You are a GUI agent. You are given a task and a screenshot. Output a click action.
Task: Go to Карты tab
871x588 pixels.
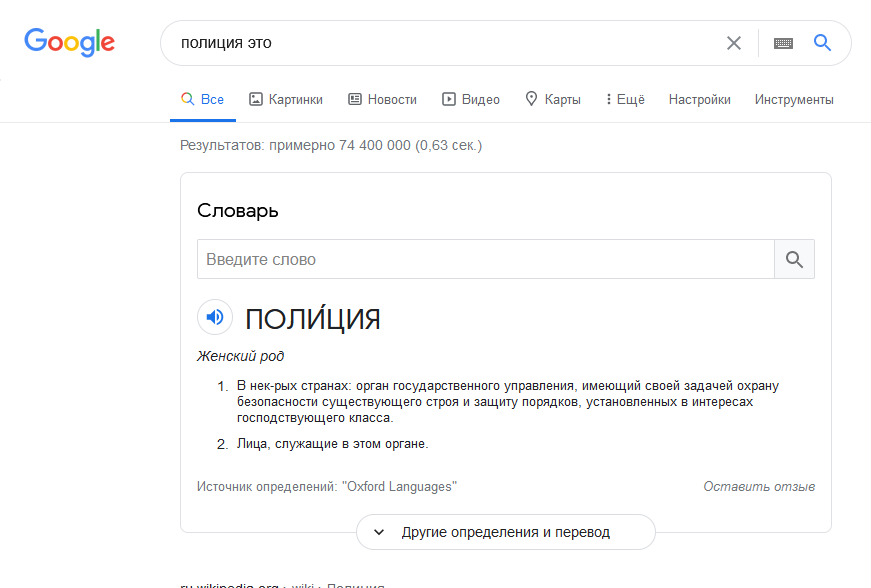coord(552,99)
